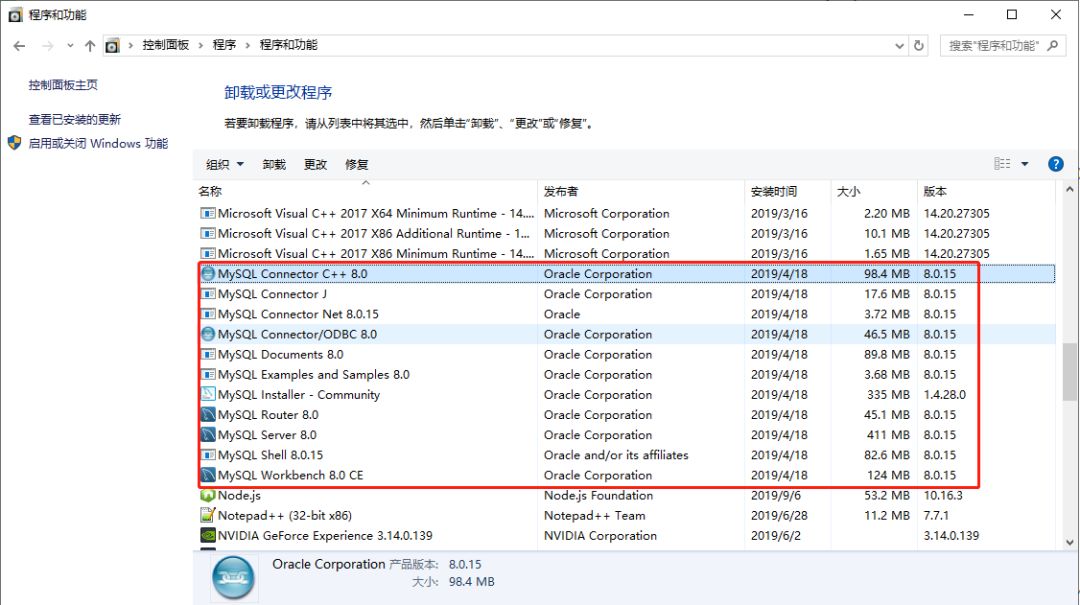
Task: Click 卸载 in the toolbar
Action: coord(274,164)
